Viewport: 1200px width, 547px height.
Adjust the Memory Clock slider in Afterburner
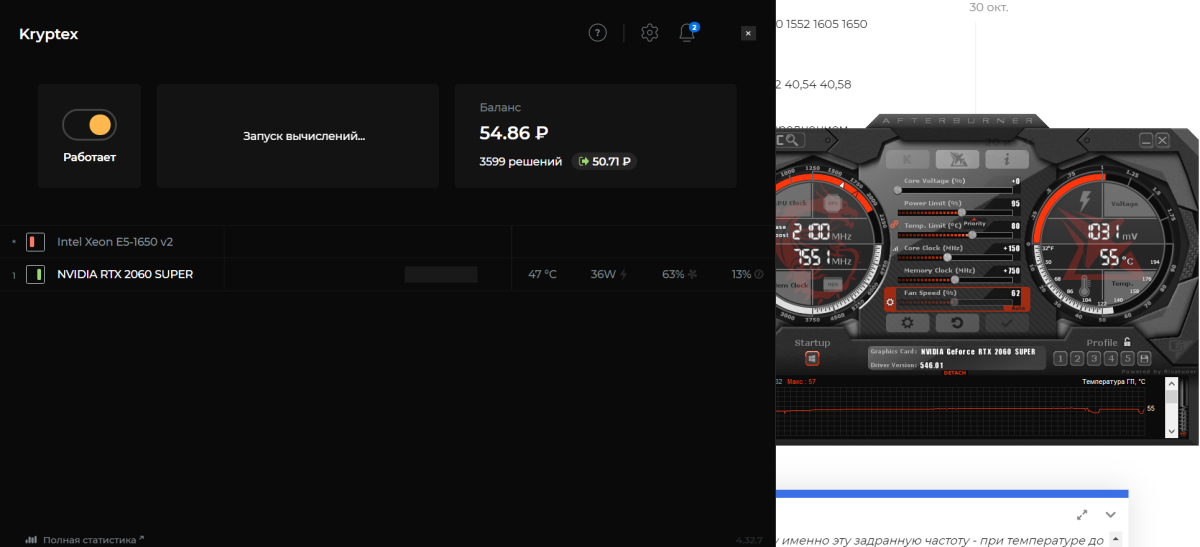(x=955, y=279)
